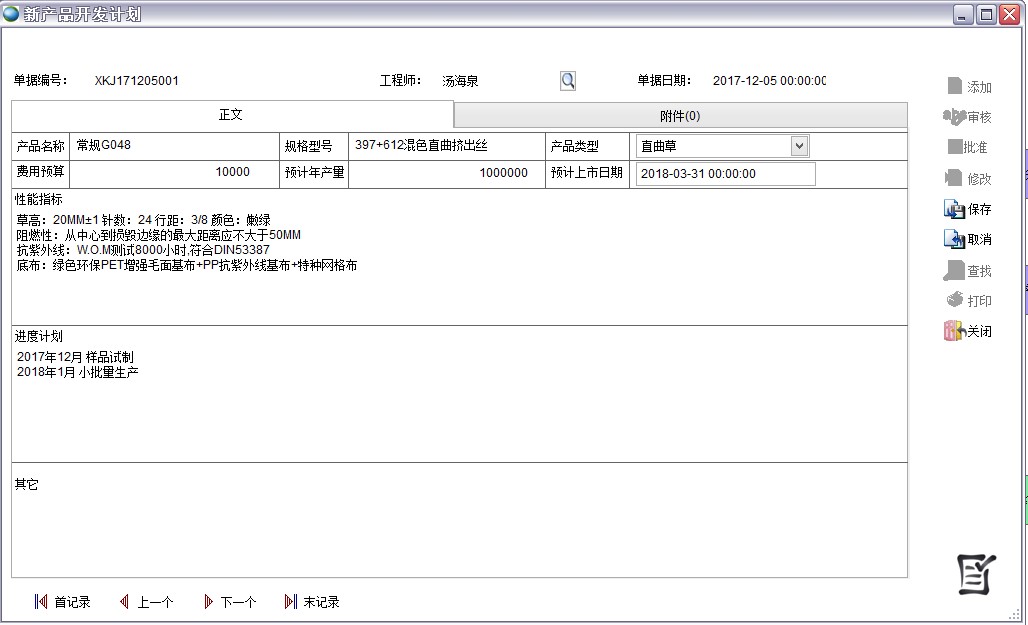The image size is (1028, 625).
Task: Click the 修改 (Modify) icon button
Action: click(x=955, y=179)
